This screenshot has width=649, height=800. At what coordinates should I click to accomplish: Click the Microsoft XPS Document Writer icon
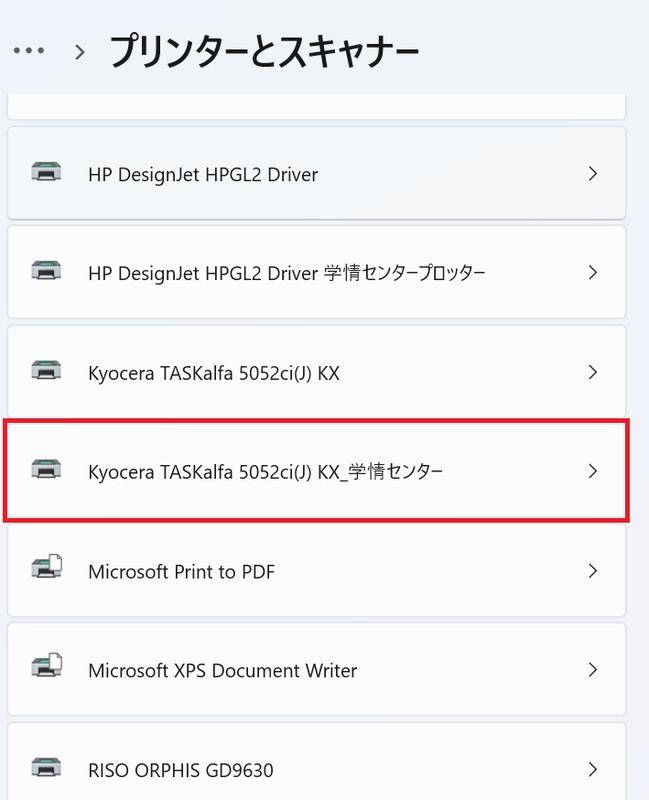(x=47, y=665)
